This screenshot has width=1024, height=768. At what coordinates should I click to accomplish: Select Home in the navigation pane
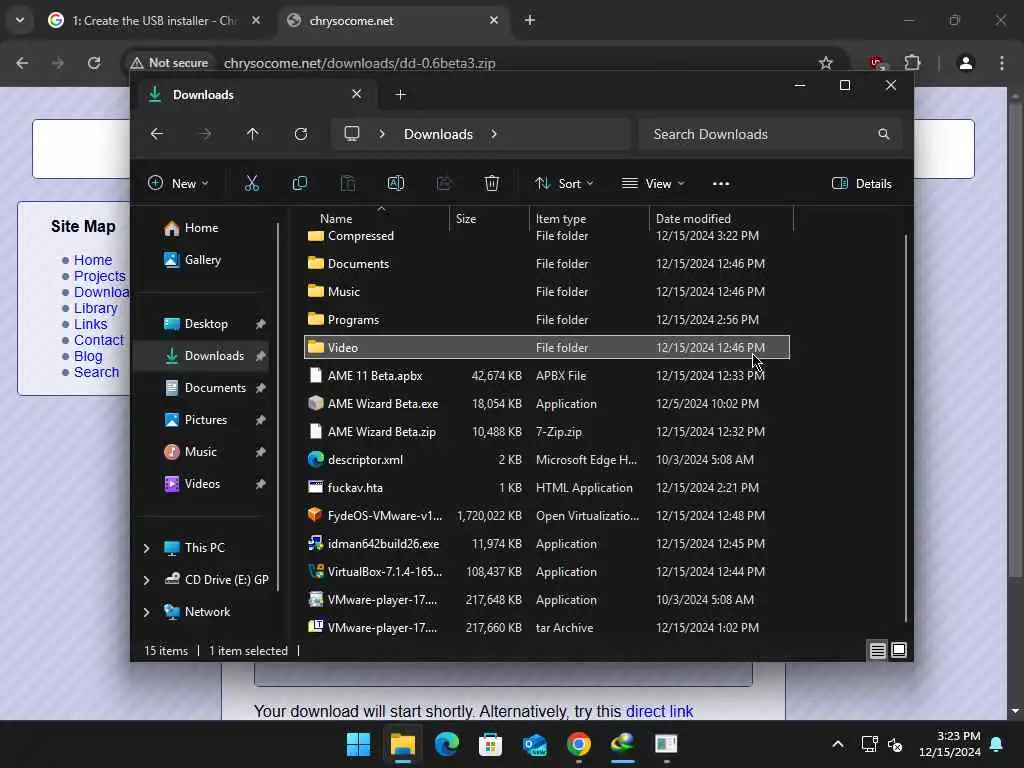[x=201, y=228]
